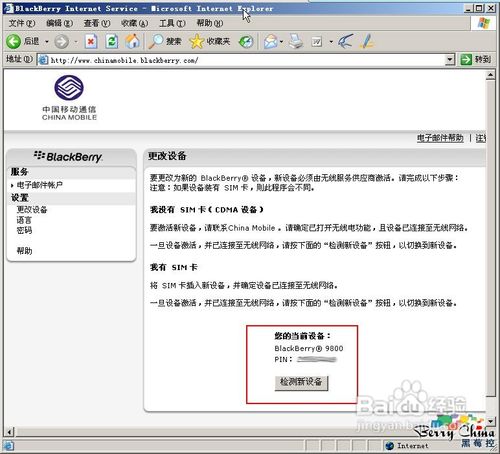
Task: Open the Mail envelope icon
Action: point(271,42)
